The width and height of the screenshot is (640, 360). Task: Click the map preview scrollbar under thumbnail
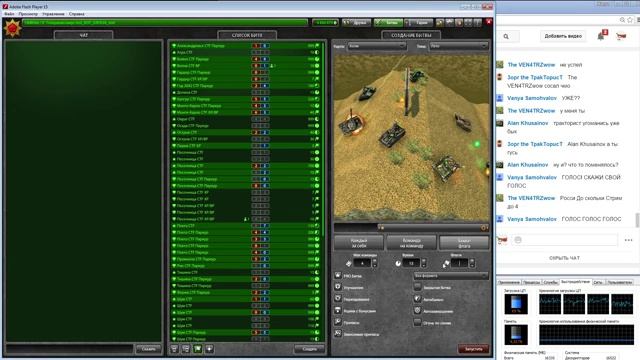pos(411,227)
